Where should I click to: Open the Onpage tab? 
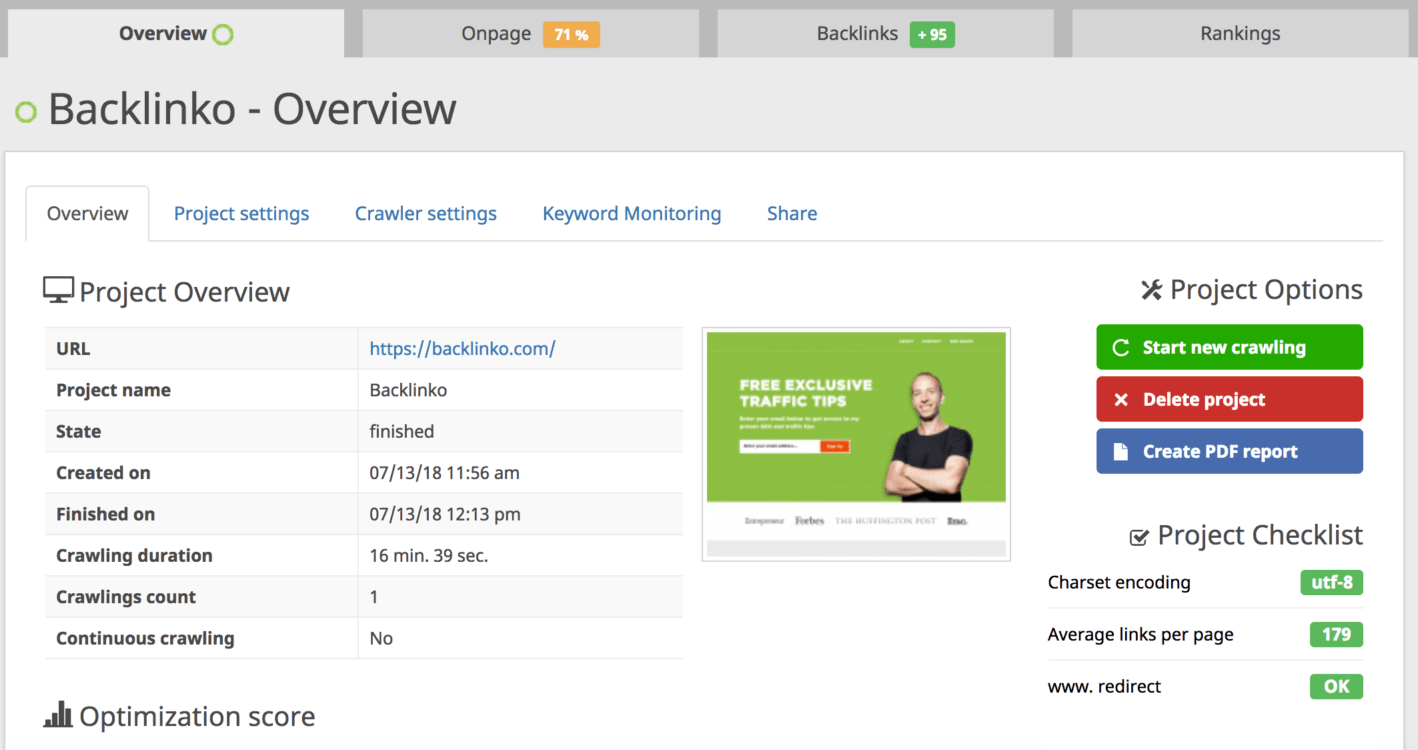click(530, 34)
